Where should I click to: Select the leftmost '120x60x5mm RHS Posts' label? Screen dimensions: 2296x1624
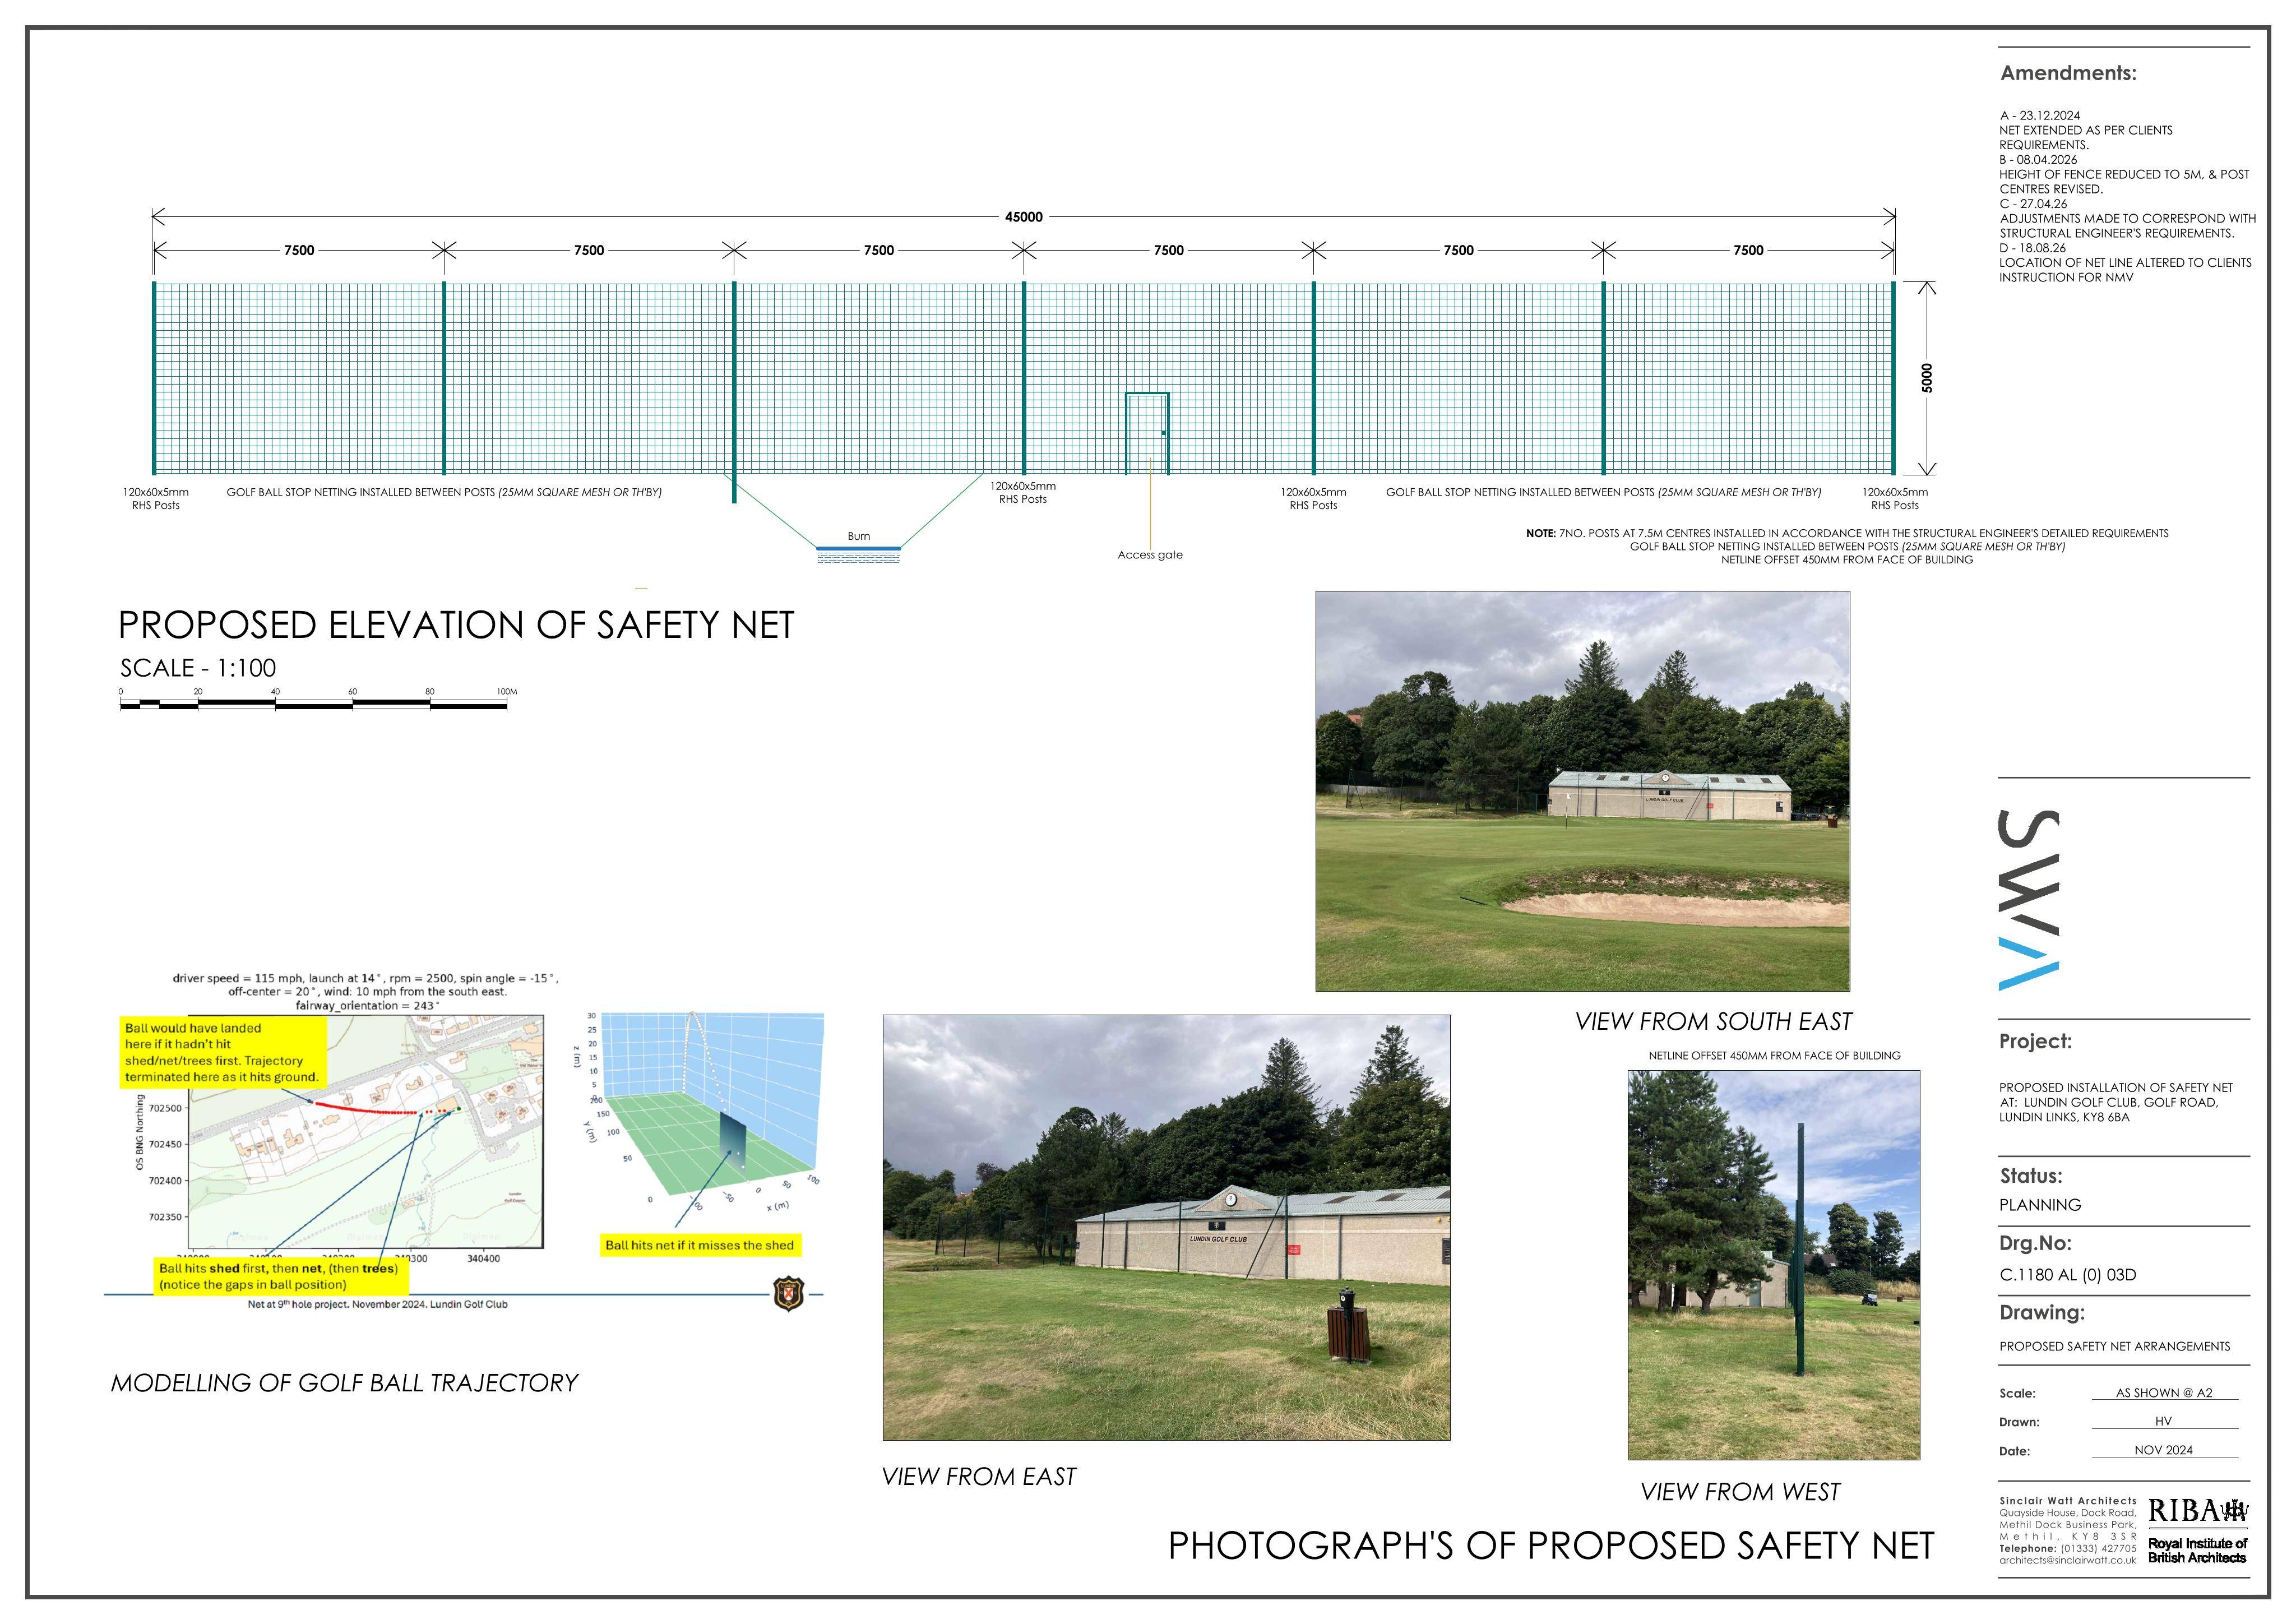click(x=156, y=498)
